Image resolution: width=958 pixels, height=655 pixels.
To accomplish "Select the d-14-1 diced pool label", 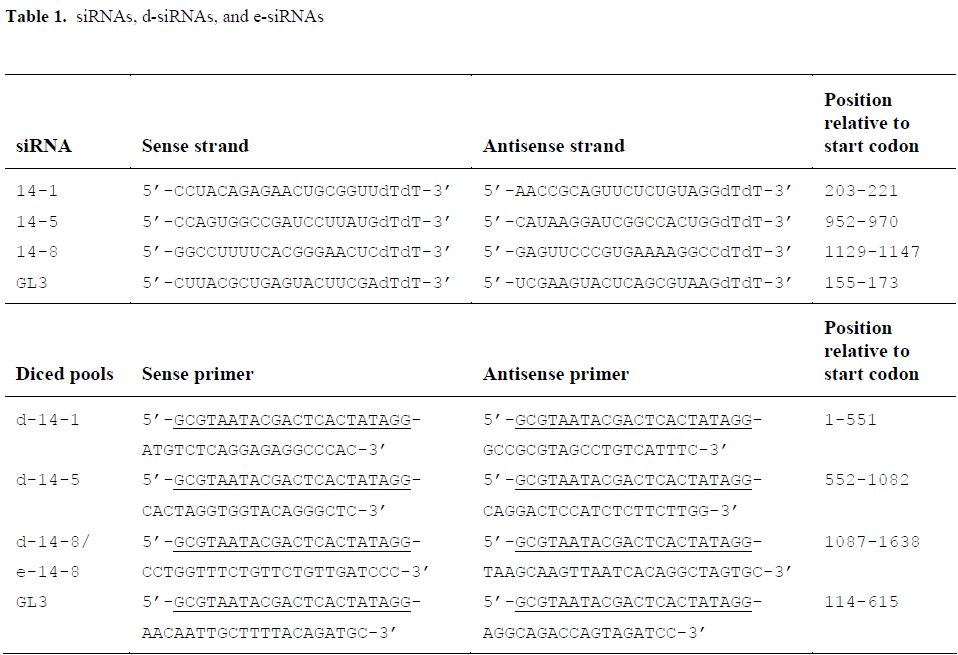I will (48, 419).
